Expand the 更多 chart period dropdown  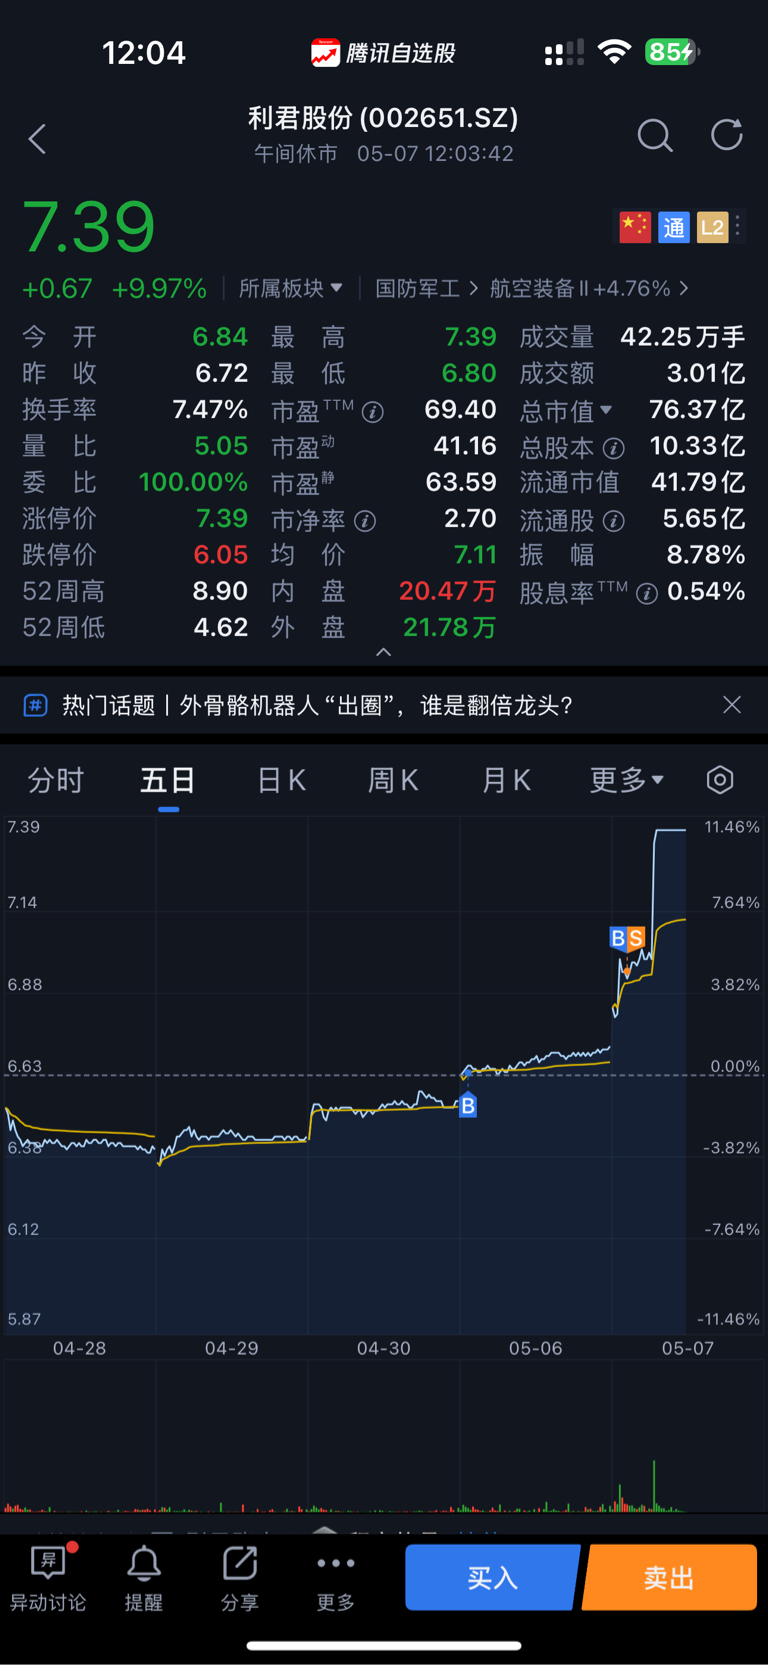(x=626, y=780)
